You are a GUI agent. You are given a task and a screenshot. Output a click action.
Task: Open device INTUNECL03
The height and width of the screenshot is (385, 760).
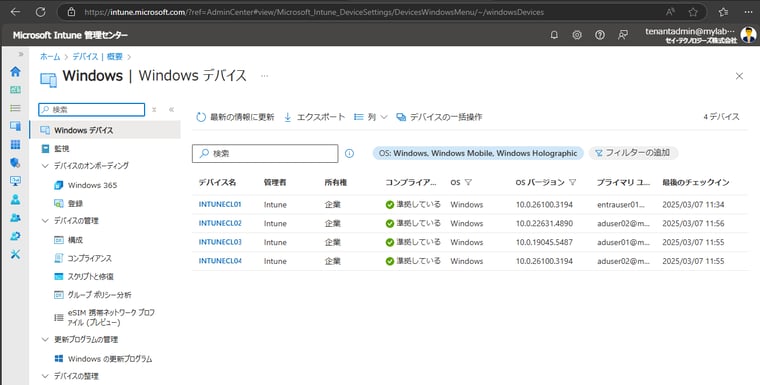tap(220, 242)
